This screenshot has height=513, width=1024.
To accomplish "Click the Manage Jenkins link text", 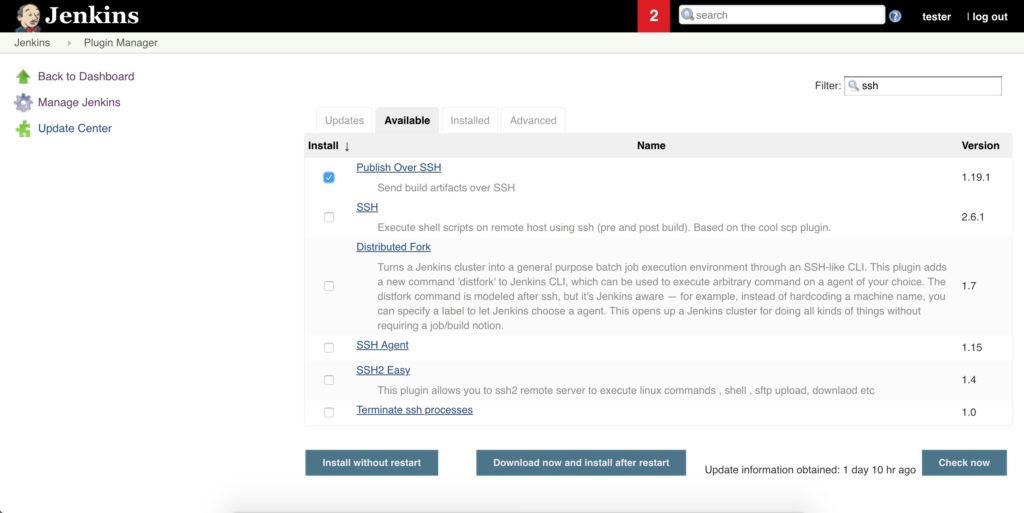I will pyautogui.click(x=79, y=102).
